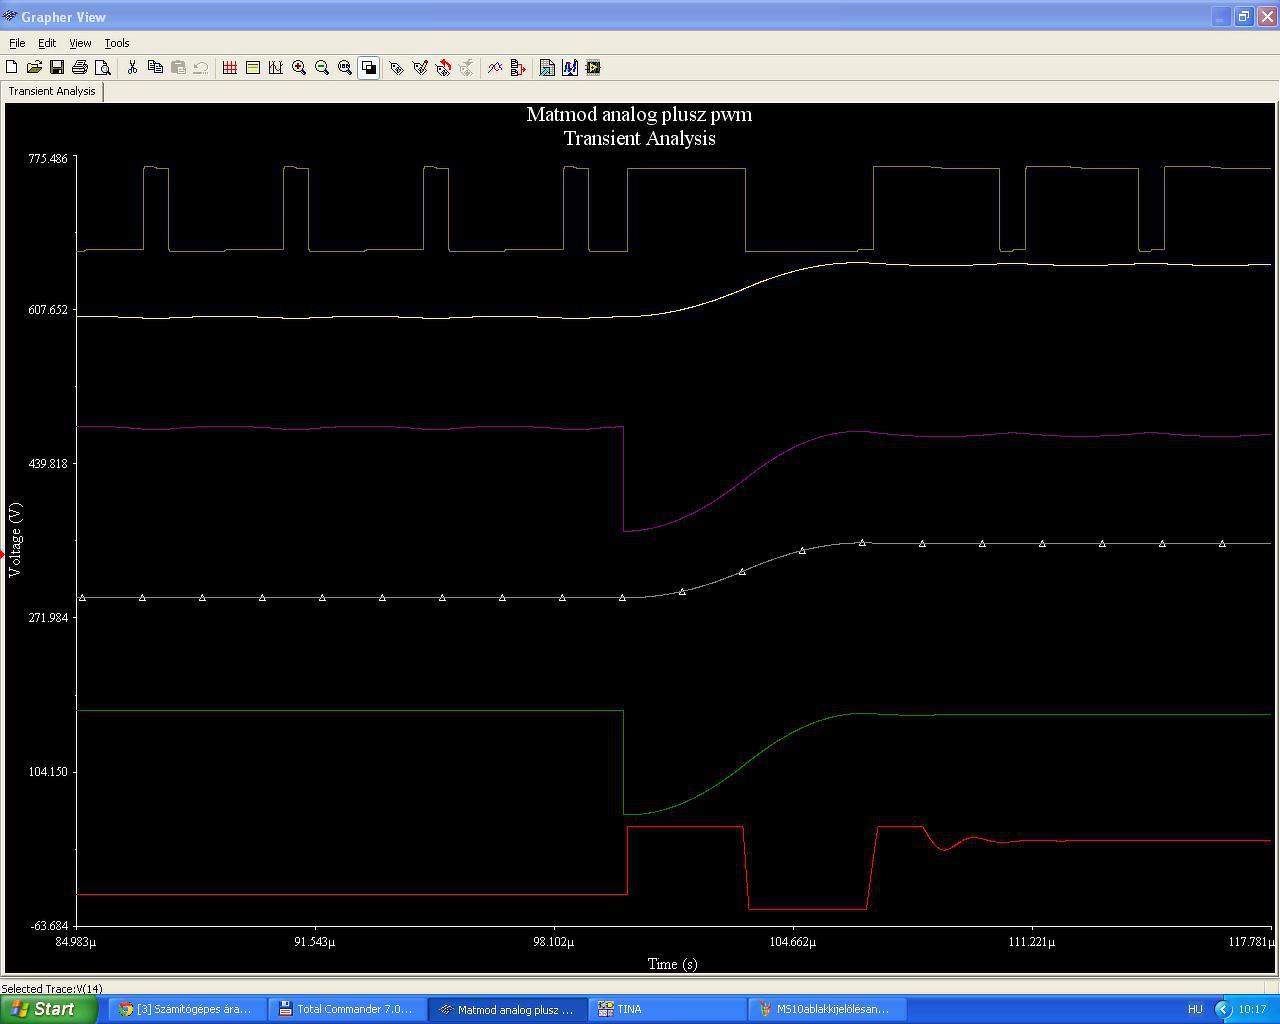Click the Zoom Out magnifier
Screen dimensions: 1280x1024
[x=322, y=67]
